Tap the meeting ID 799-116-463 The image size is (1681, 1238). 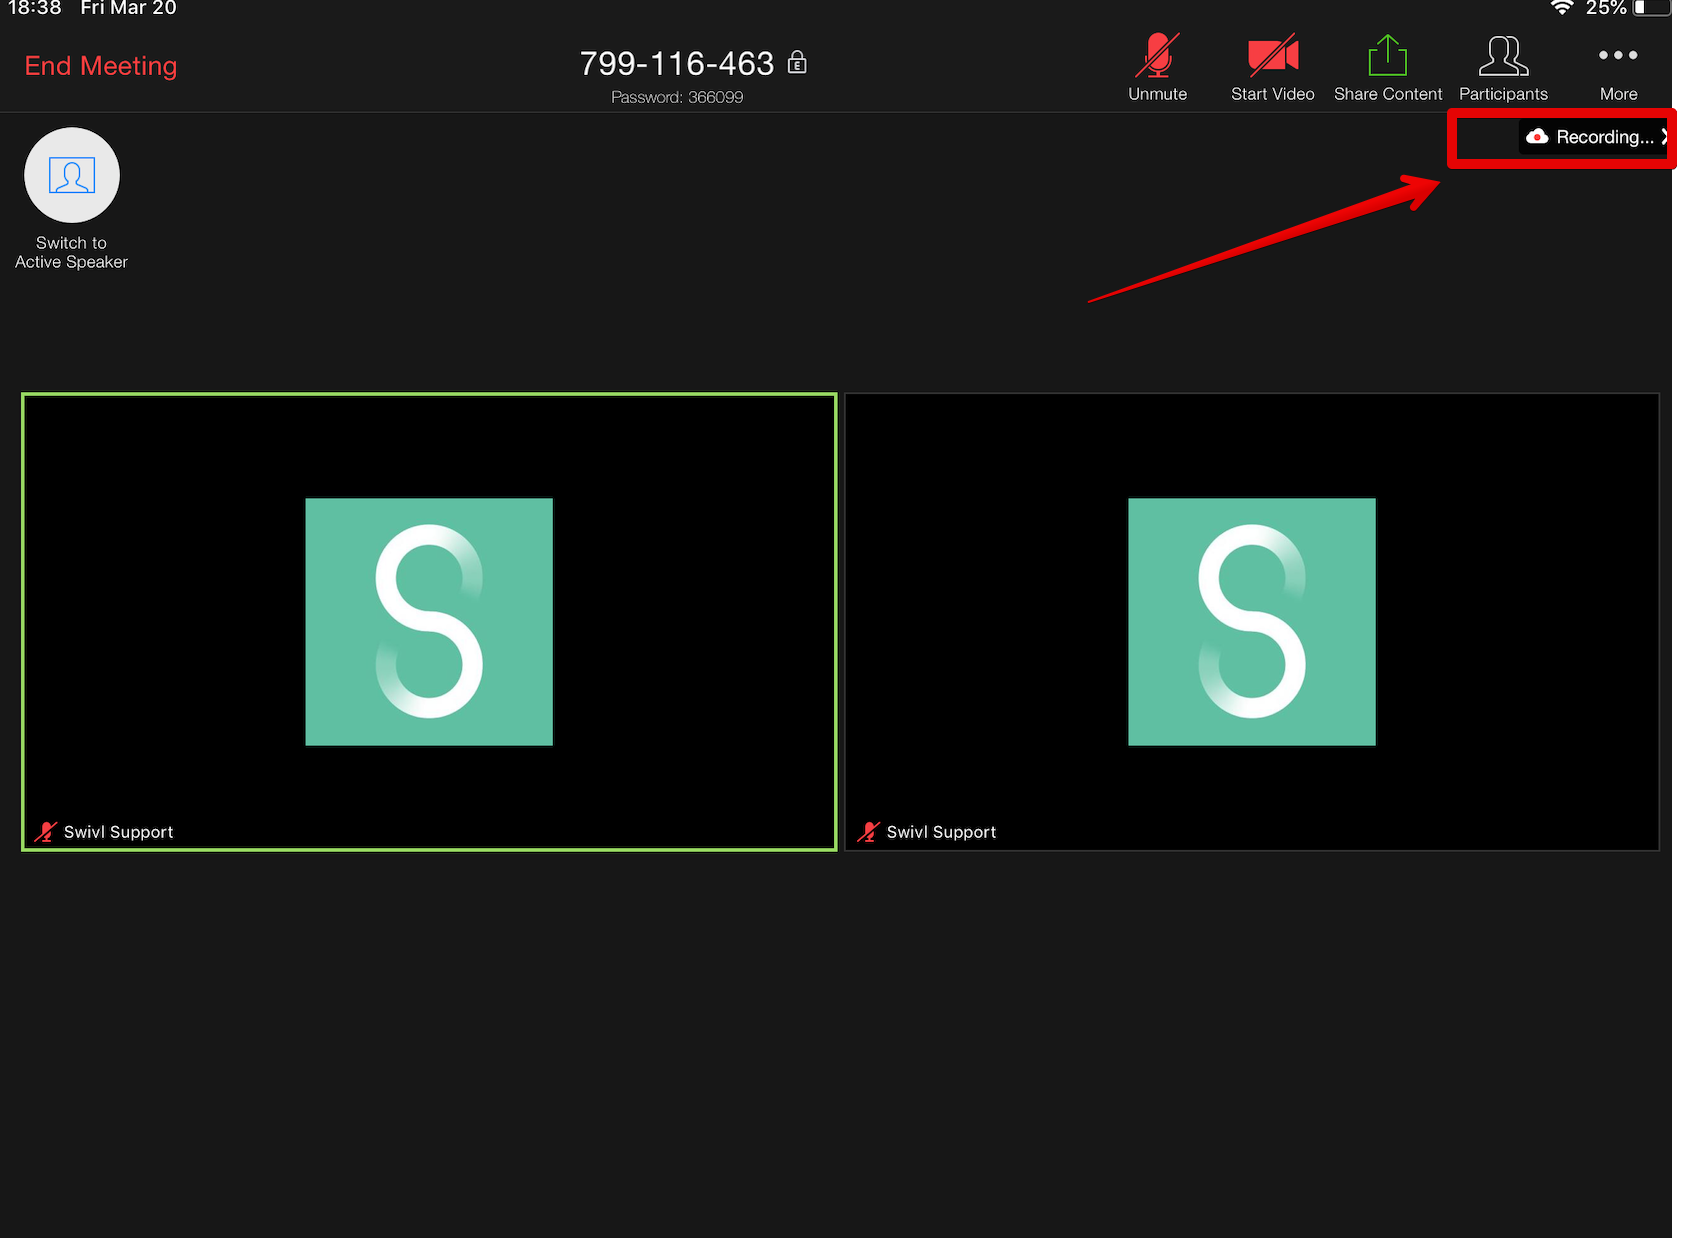[x=677, y=64]
